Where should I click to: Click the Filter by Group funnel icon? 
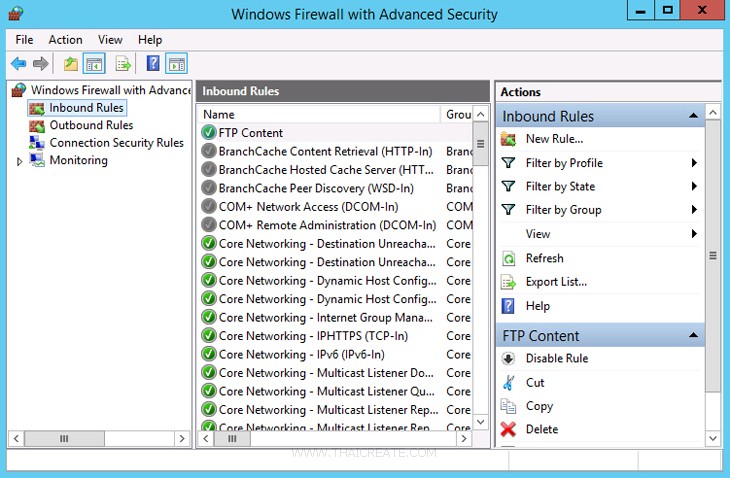[508, 210]
